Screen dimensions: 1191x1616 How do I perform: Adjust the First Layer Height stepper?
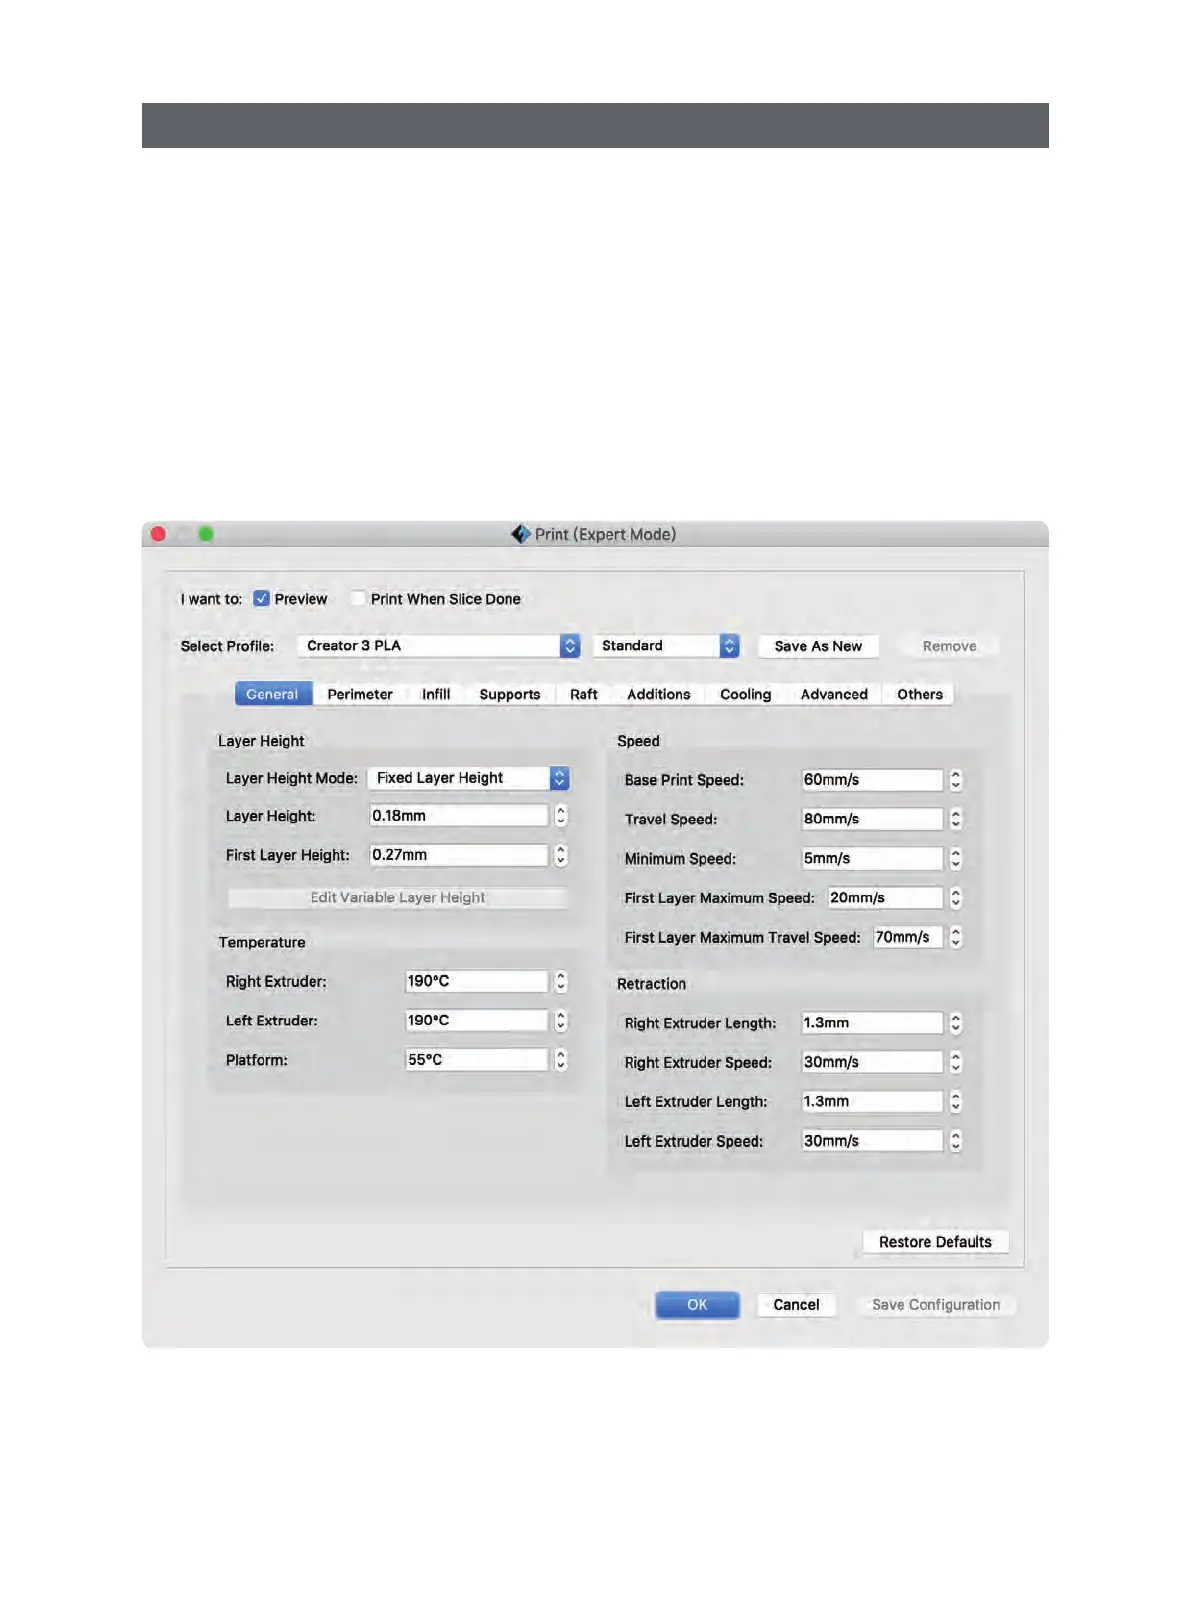(561, 855)
